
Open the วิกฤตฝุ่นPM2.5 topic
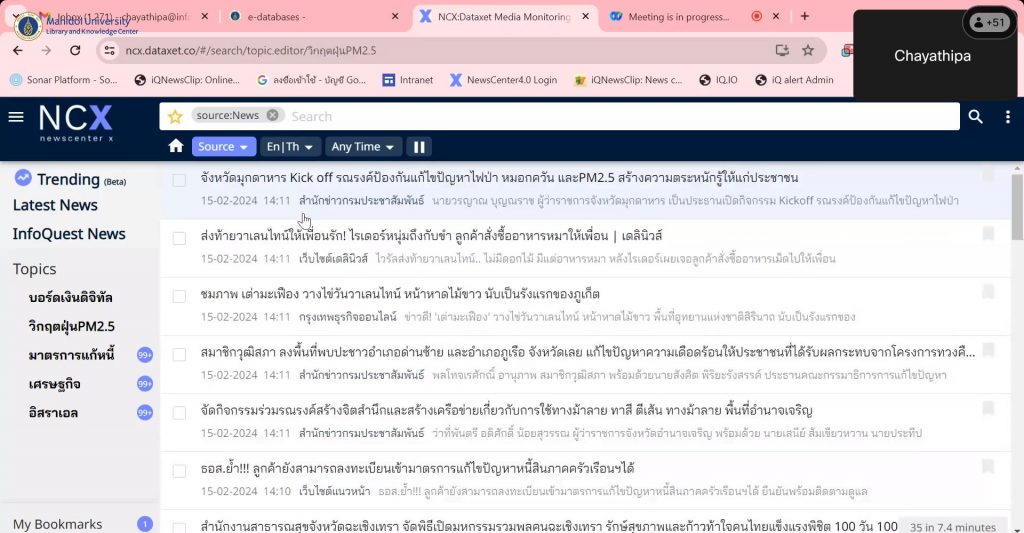[72, 326]
